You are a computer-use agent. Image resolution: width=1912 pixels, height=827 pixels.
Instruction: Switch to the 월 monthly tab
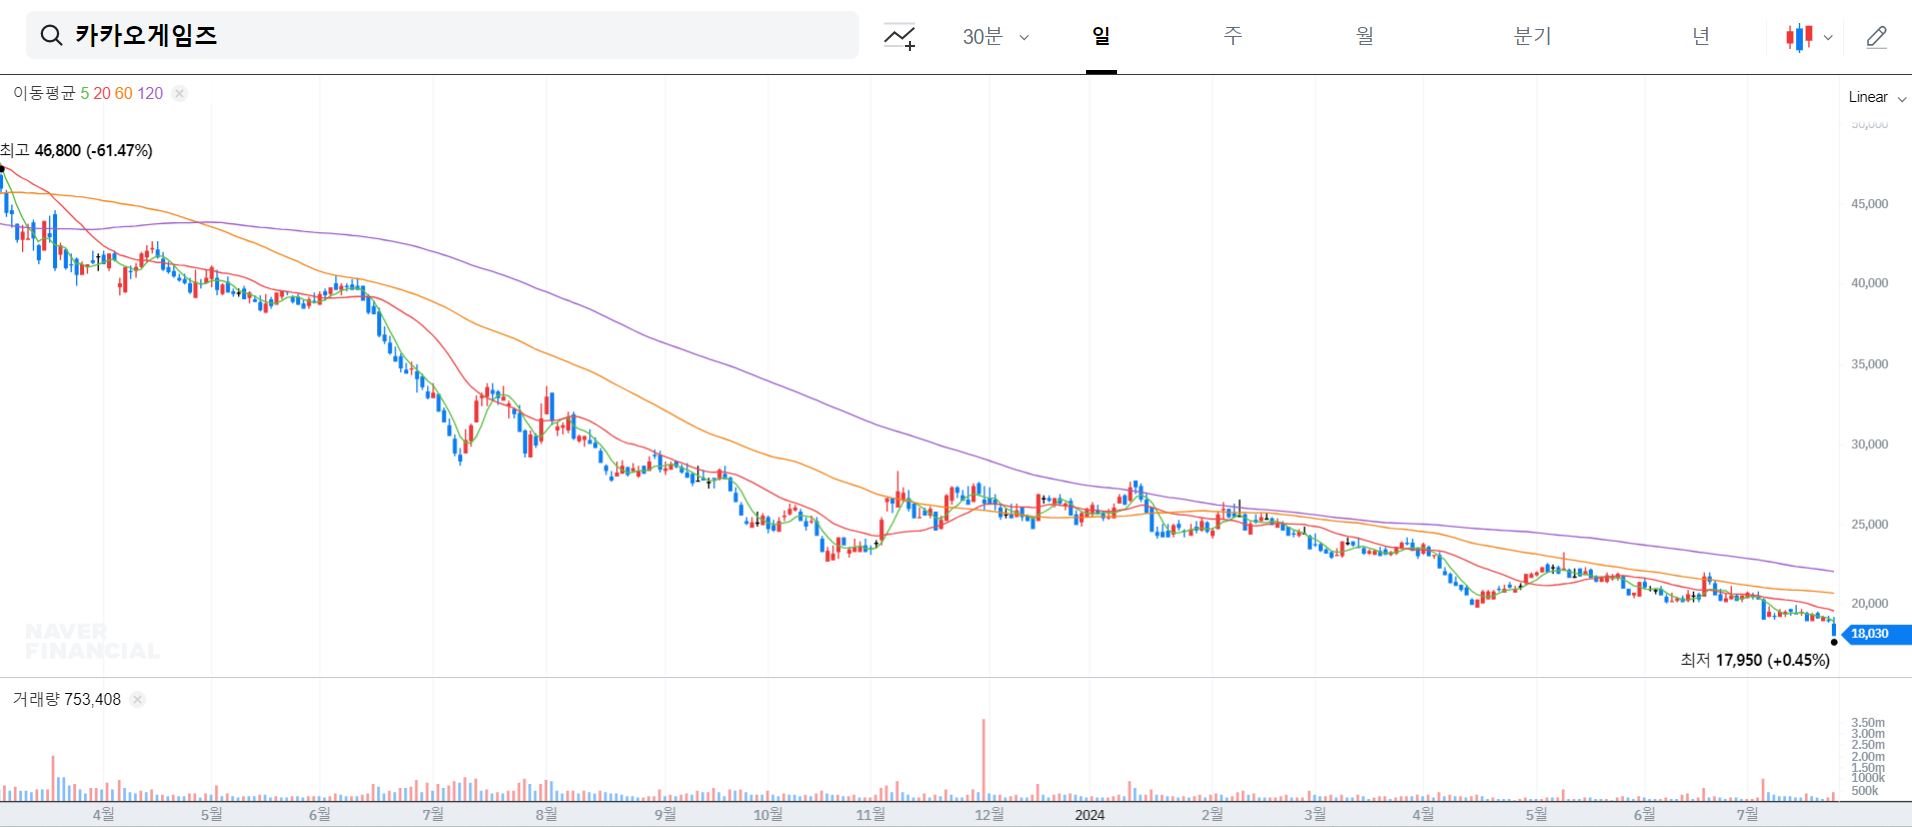click(x=1364, y=36)
